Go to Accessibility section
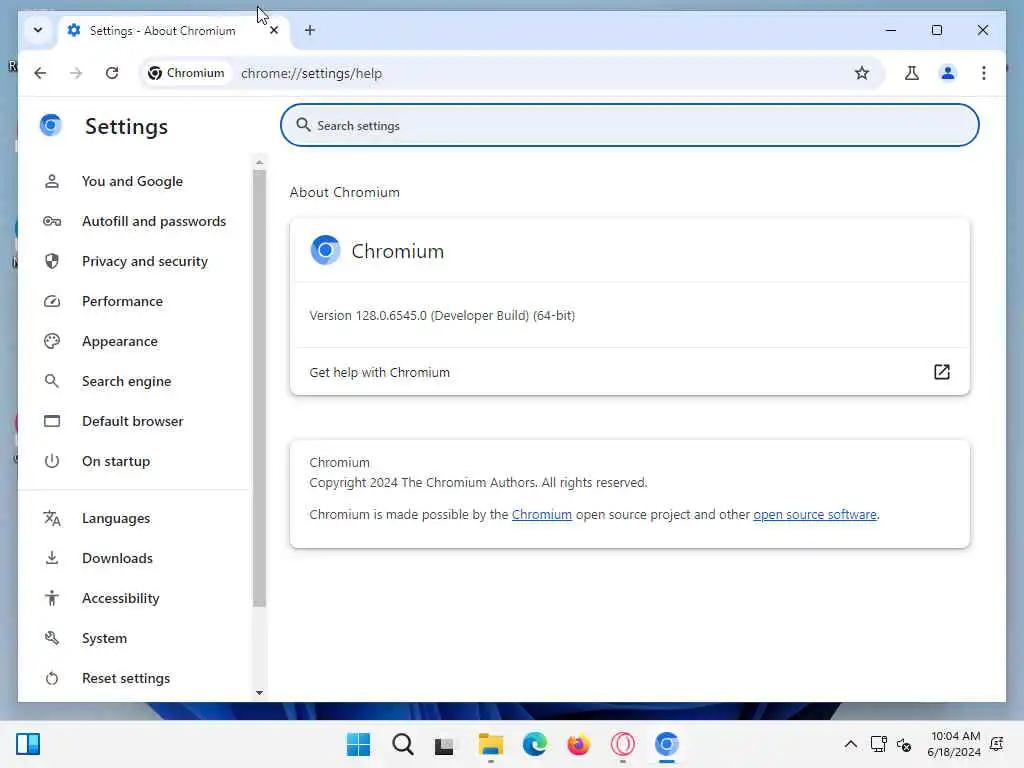 click(x=121, y=598)
